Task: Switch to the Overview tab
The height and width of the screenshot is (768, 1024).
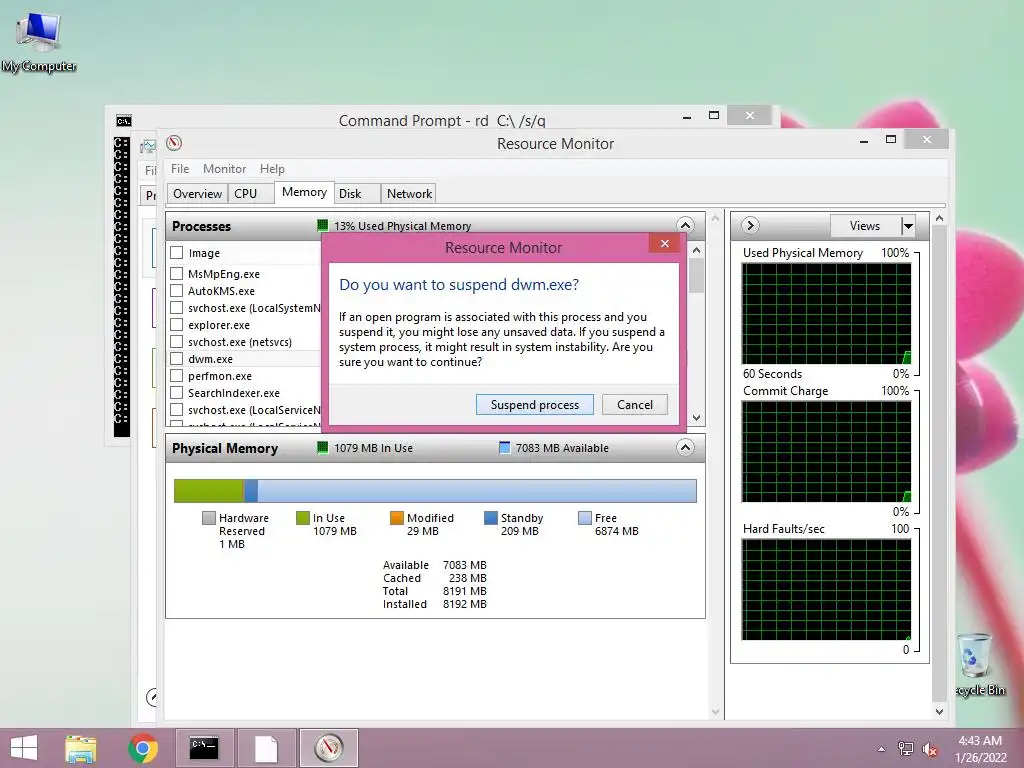Action: (197, 194)
